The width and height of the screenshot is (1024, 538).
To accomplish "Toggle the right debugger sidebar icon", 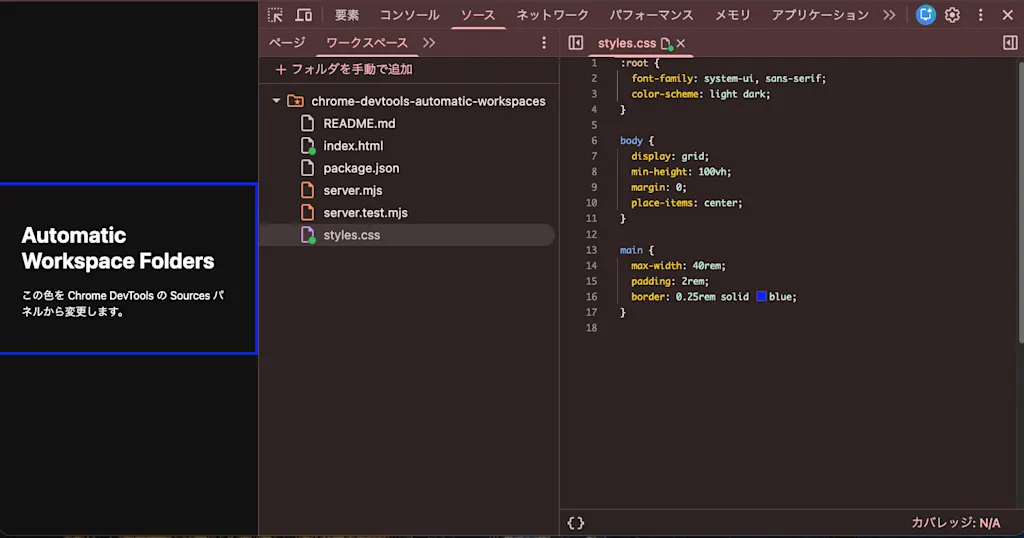I will [x=1010, y=43].
